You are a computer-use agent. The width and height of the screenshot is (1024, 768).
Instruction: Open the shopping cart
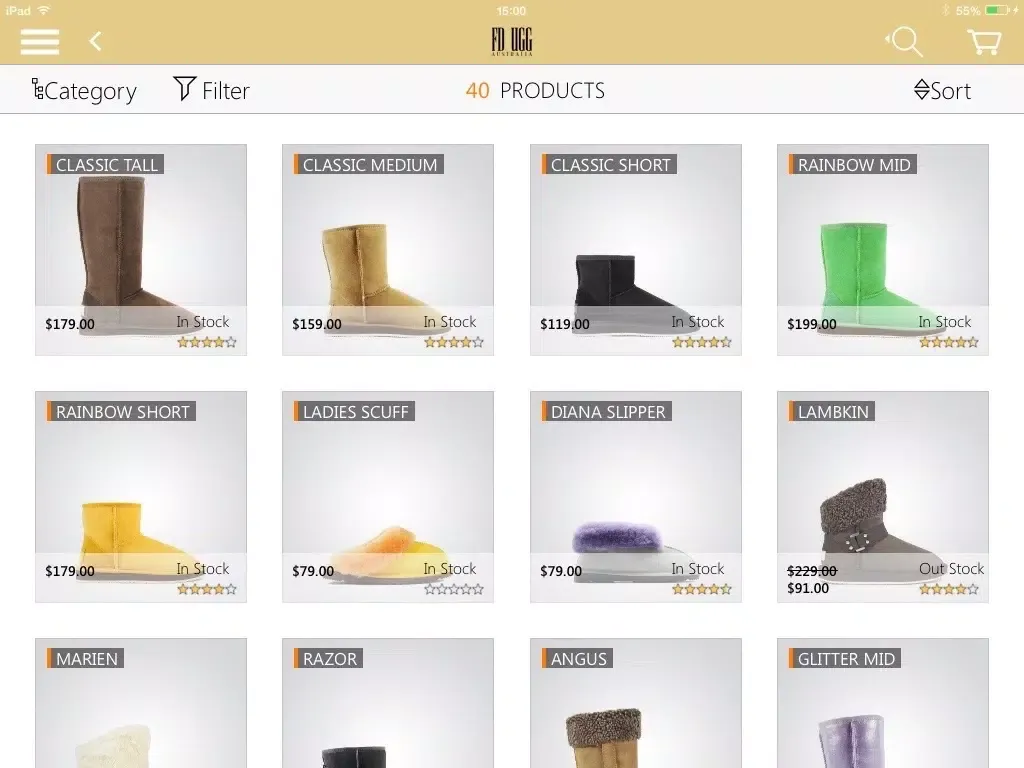coord(984,42)
